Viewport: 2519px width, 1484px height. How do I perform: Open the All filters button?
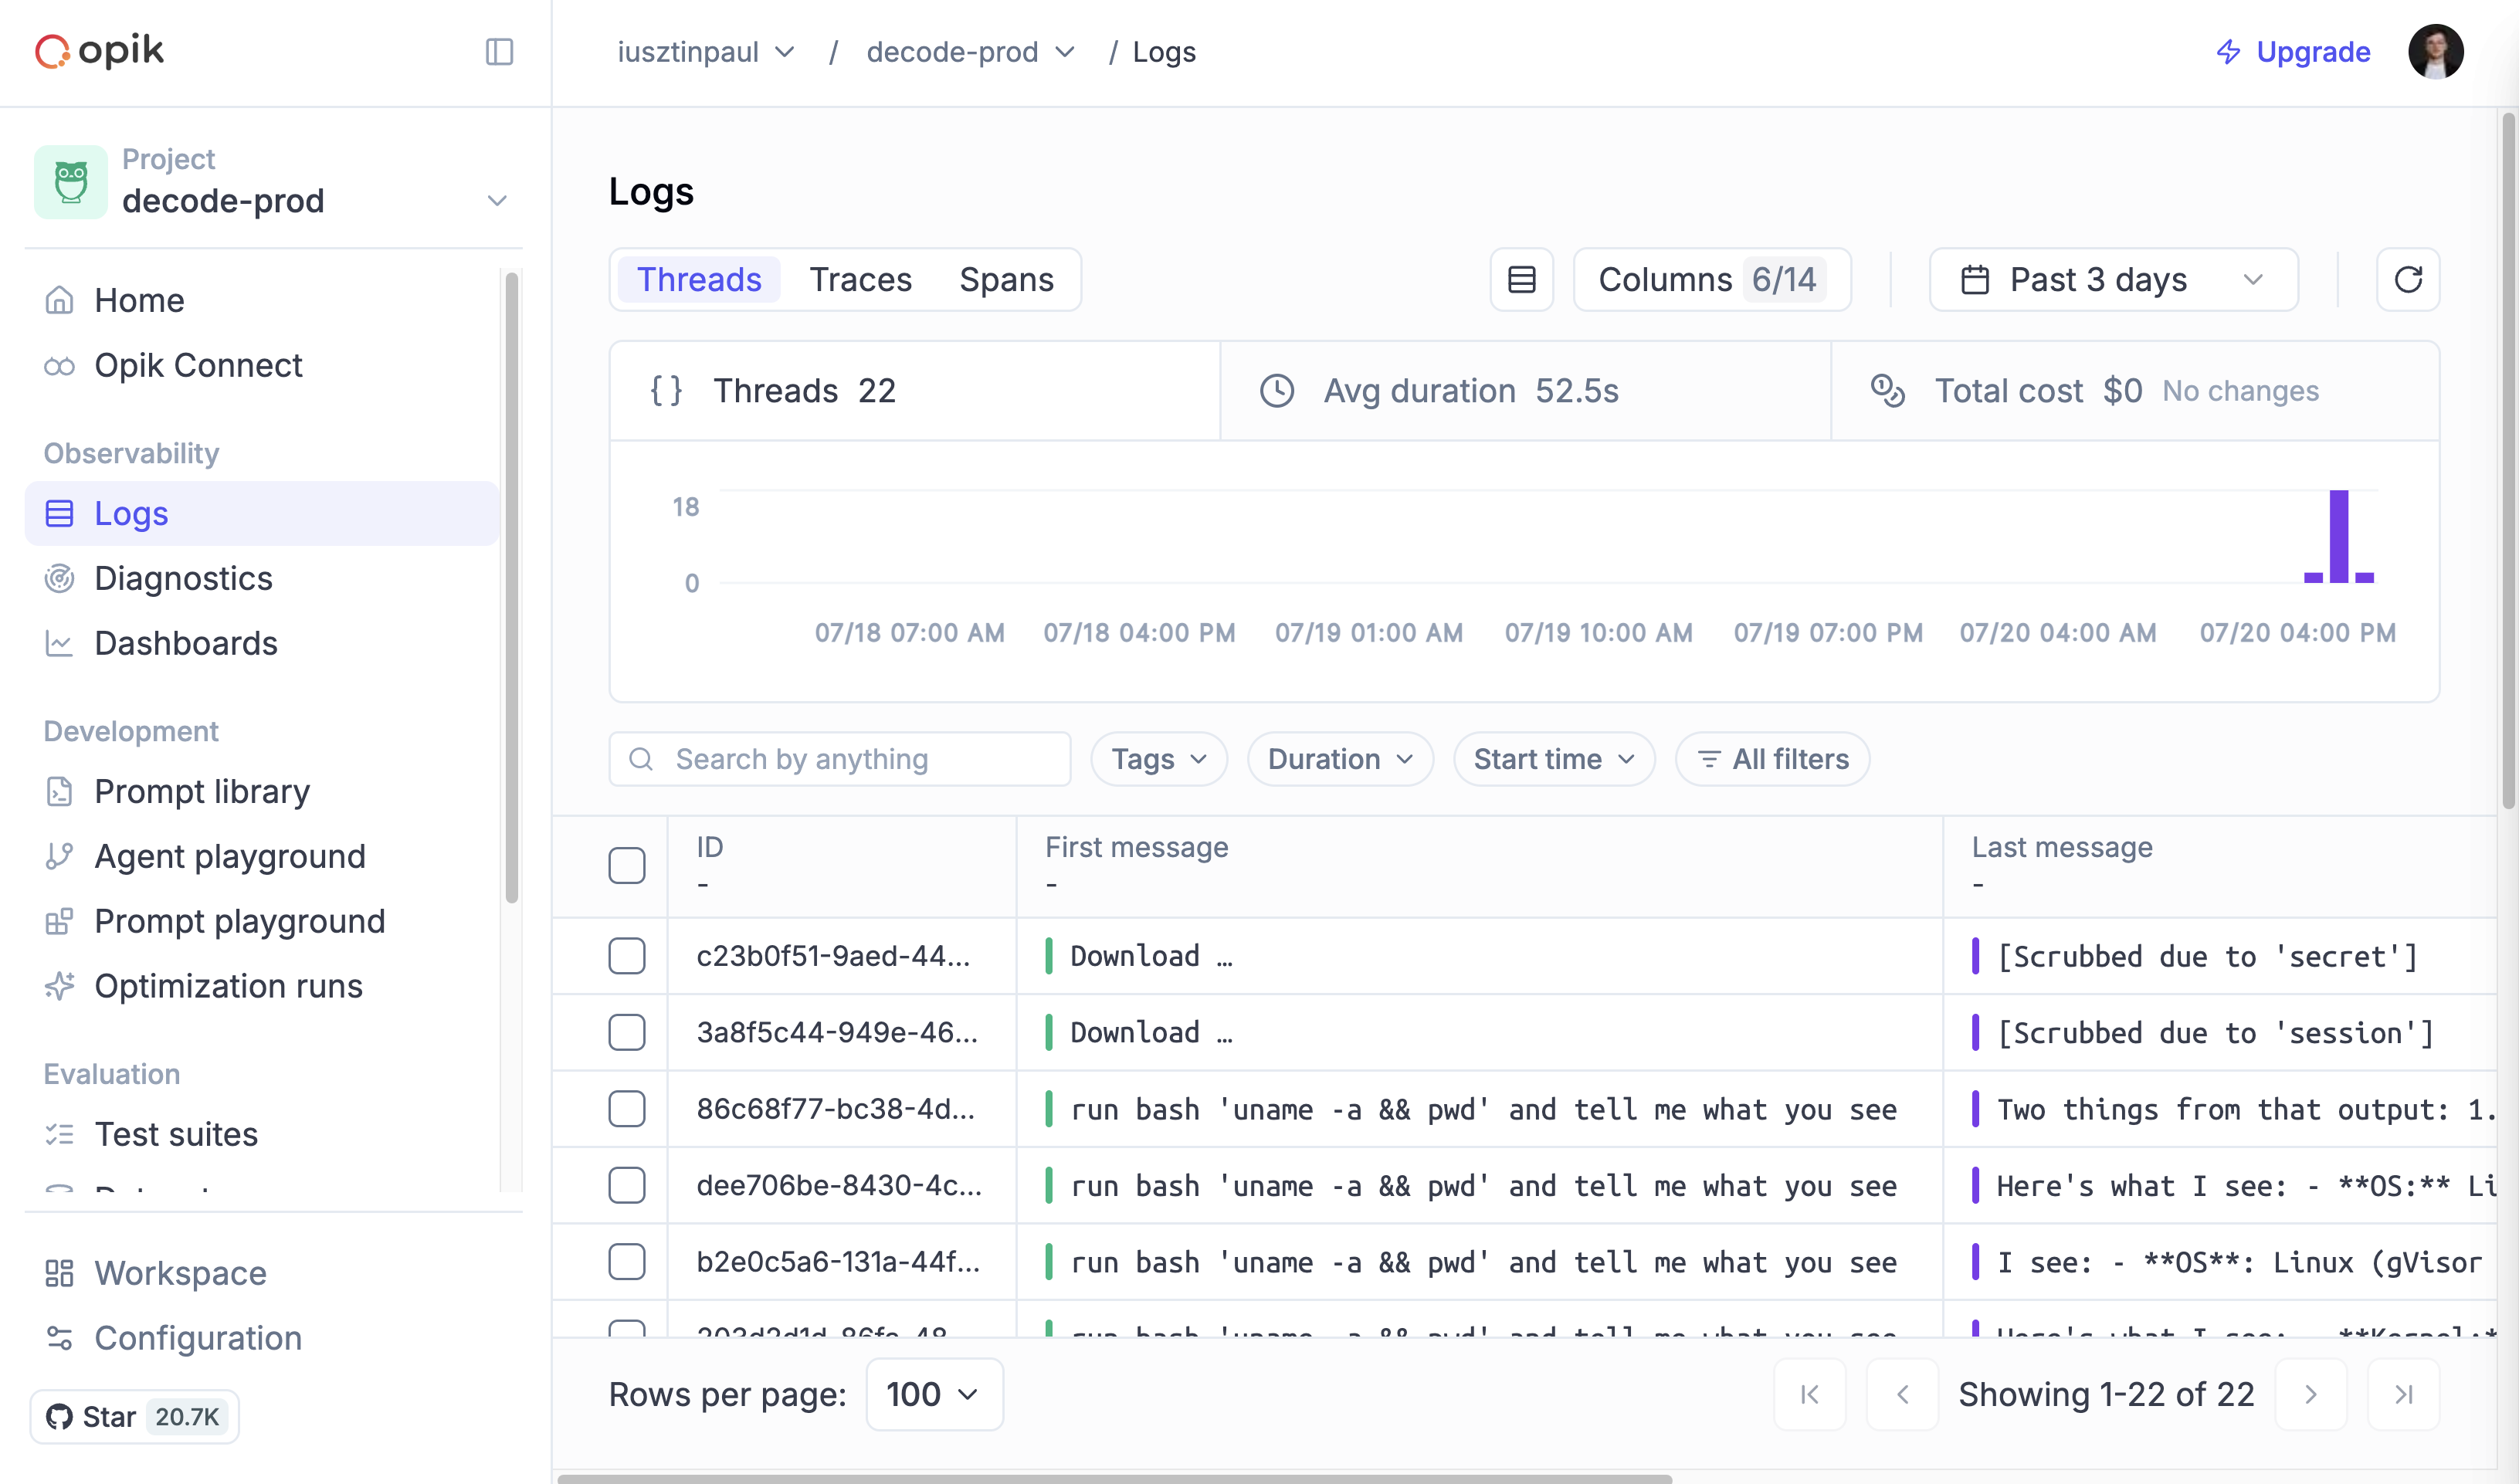coord(1772,759)
